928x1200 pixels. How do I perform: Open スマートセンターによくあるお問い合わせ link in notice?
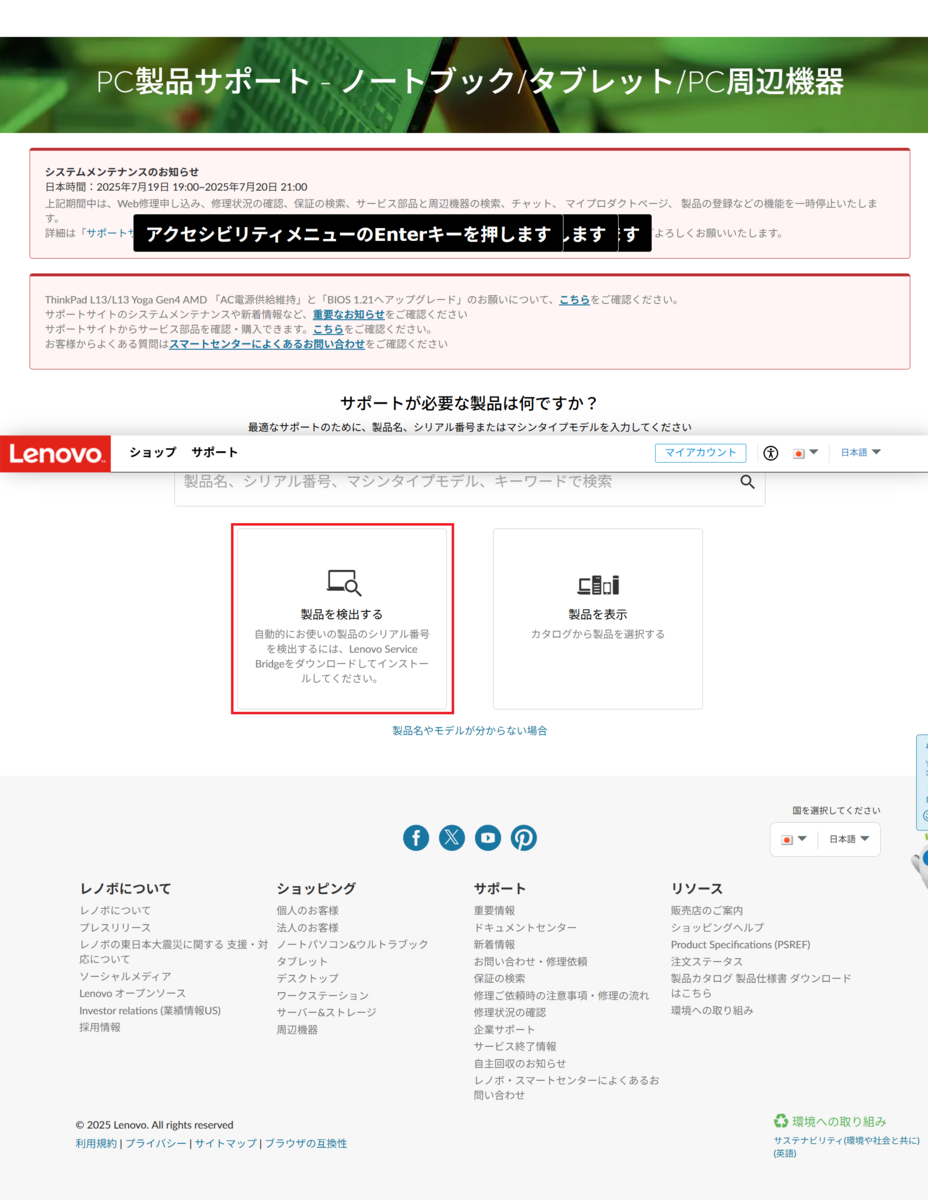(x=267, y=344)
